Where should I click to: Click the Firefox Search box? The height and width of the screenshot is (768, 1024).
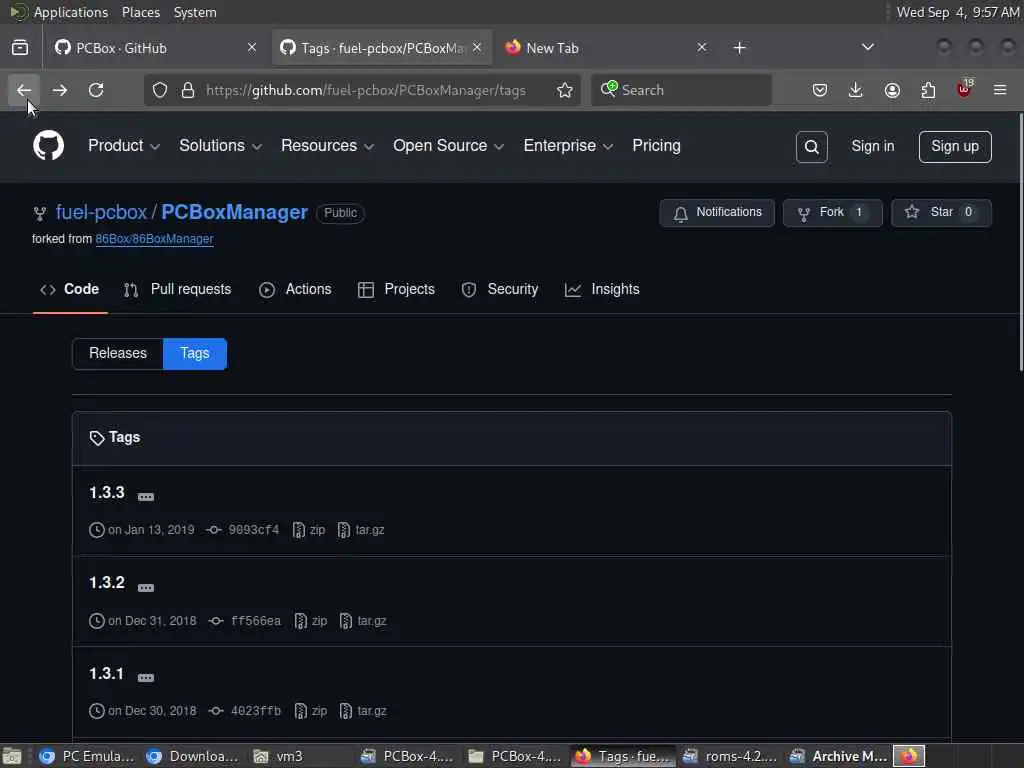[681, 90]
